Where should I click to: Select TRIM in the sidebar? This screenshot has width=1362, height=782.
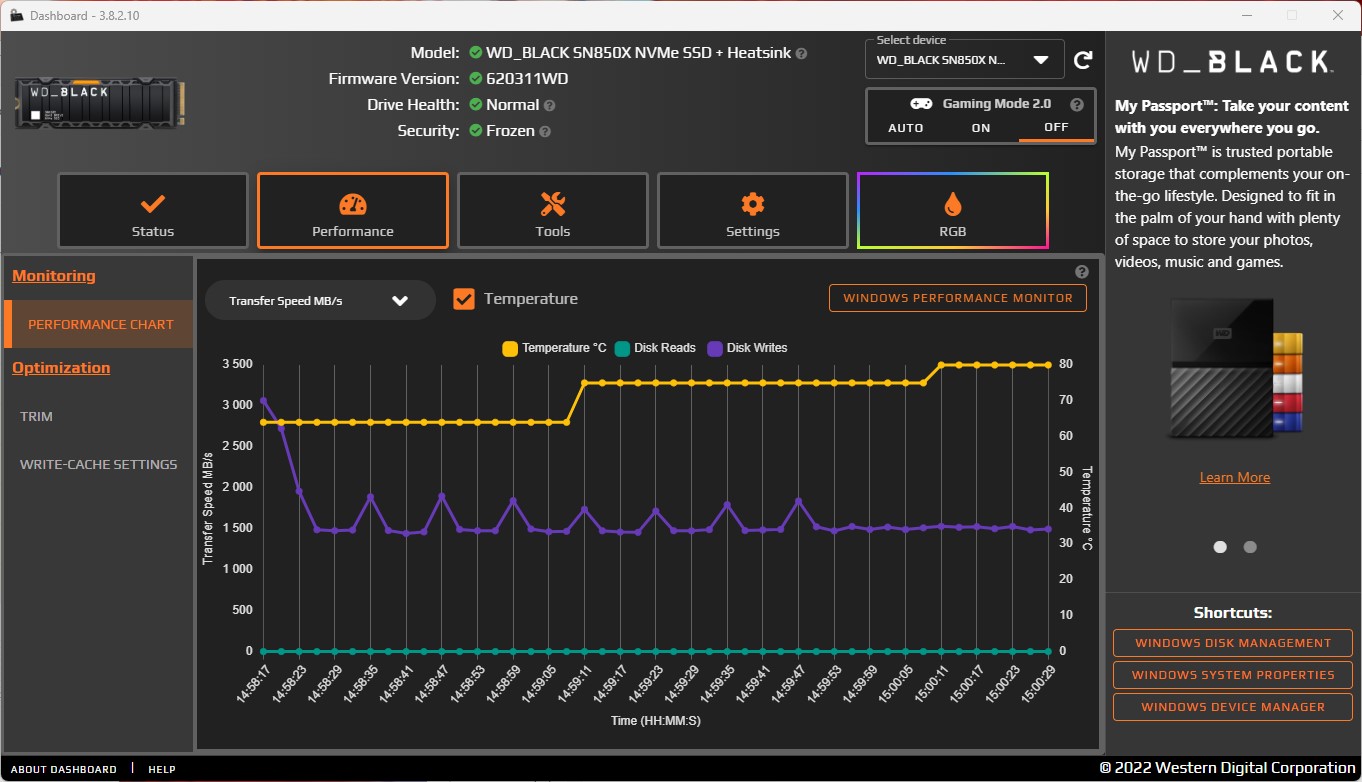[x=37, y=416]
